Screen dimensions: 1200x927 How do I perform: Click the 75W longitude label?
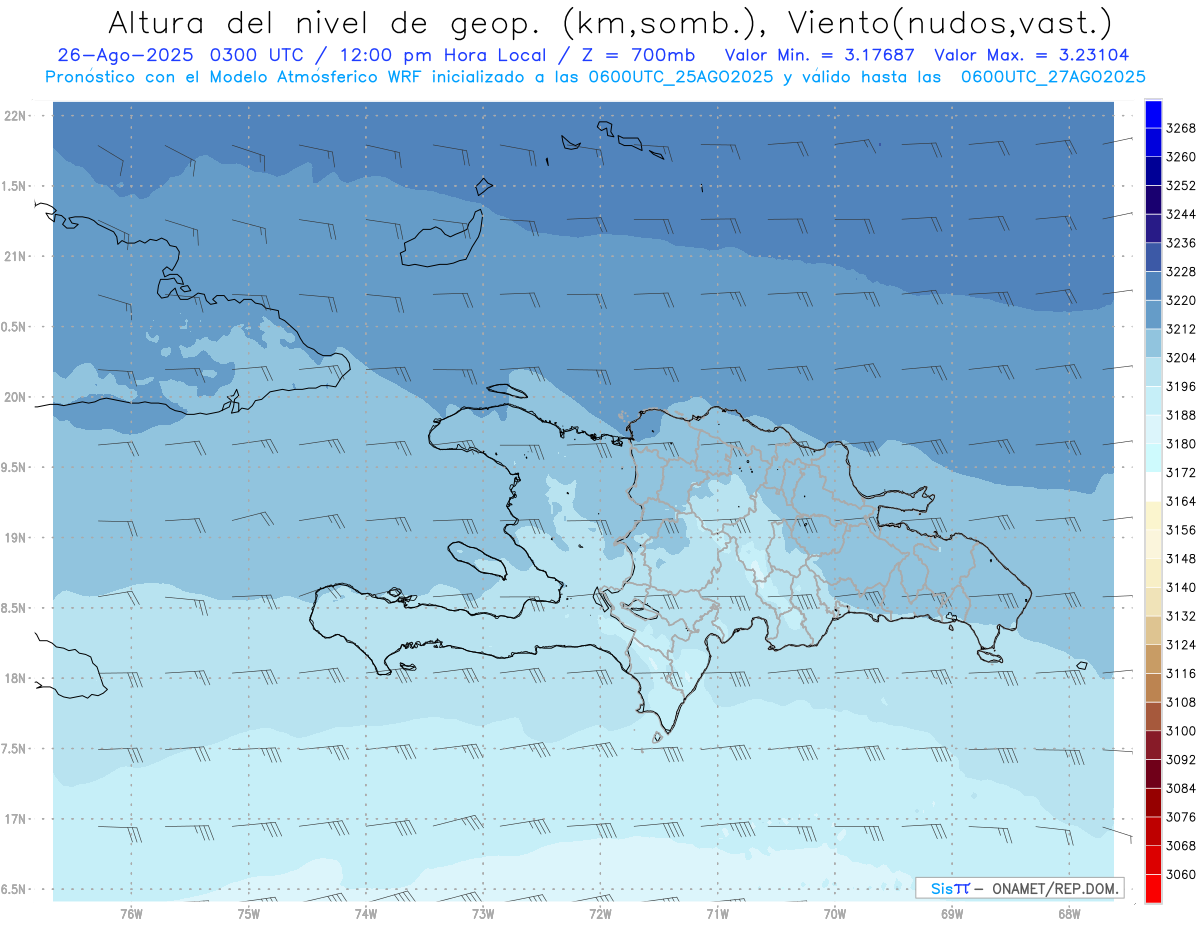click(x=249, y=913)
